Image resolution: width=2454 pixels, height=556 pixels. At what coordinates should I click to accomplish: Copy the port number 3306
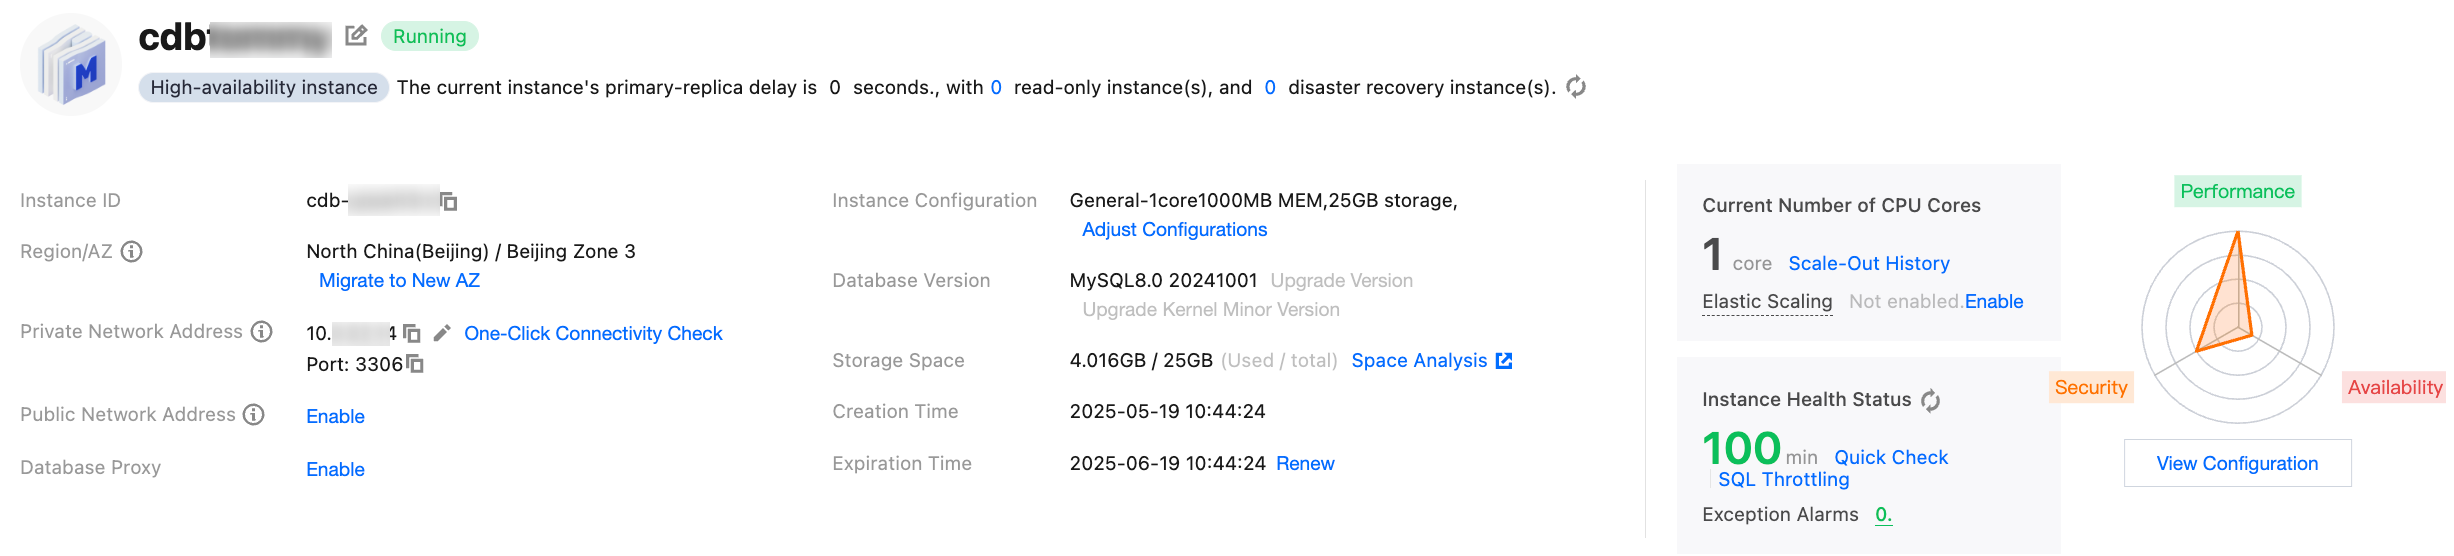click(x=416, y=364)
